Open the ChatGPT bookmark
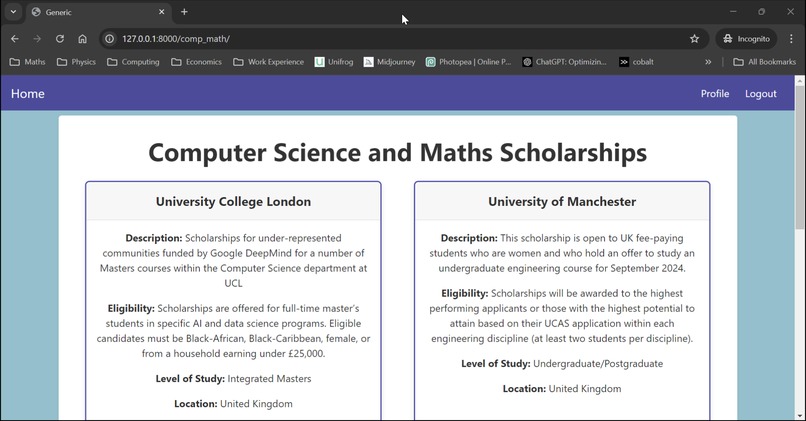This screenshot has height=421, width=806. (x=564, y=62)
